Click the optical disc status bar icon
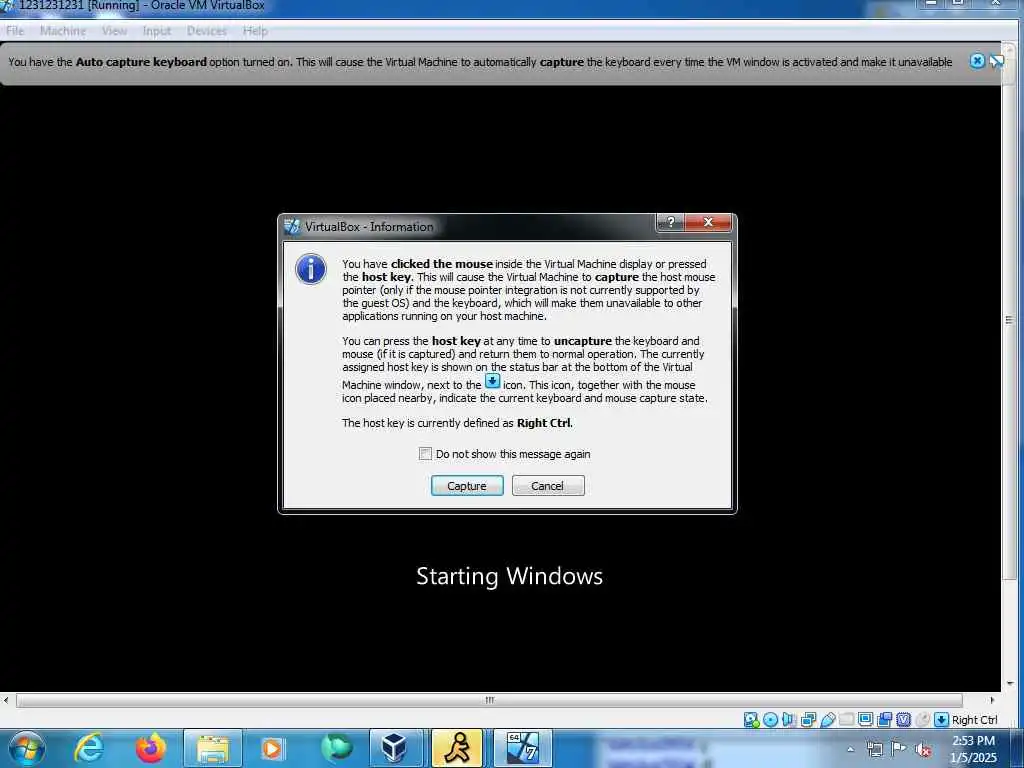The width and height of the screenshot is (1024, 768). tap(770, 720)
